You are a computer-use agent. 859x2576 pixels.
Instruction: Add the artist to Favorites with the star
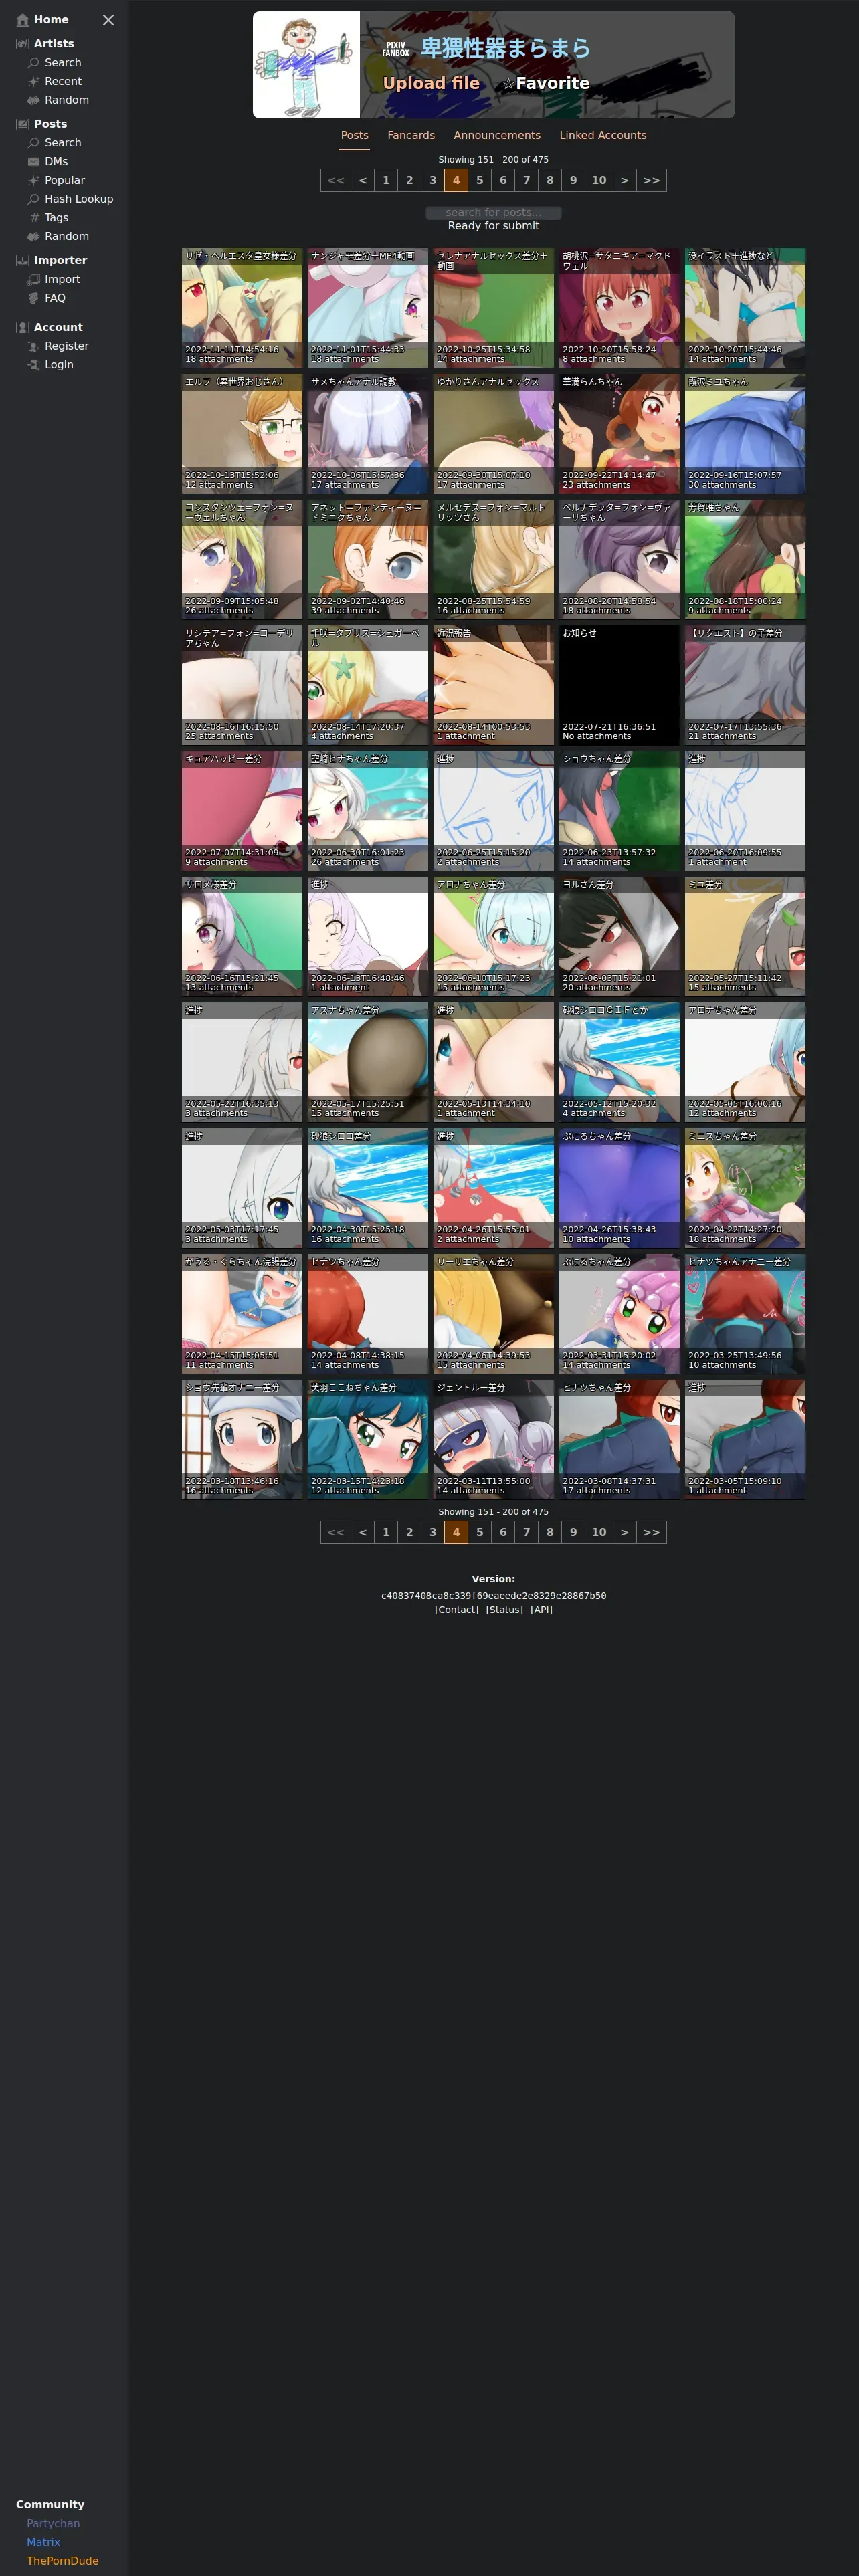point(546,83)
